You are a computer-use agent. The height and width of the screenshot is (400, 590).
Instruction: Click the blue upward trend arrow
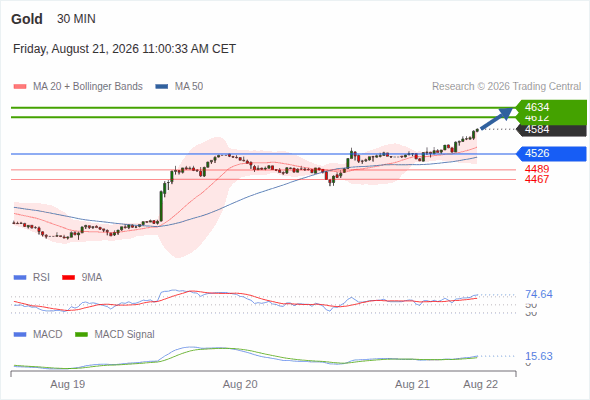click(496, 118)
